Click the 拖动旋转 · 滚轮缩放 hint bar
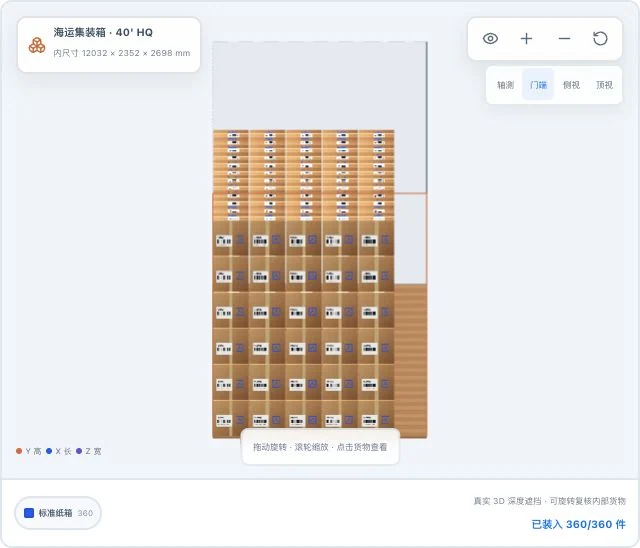Screen dimensions: 640x548 click(x=320, y=447)
